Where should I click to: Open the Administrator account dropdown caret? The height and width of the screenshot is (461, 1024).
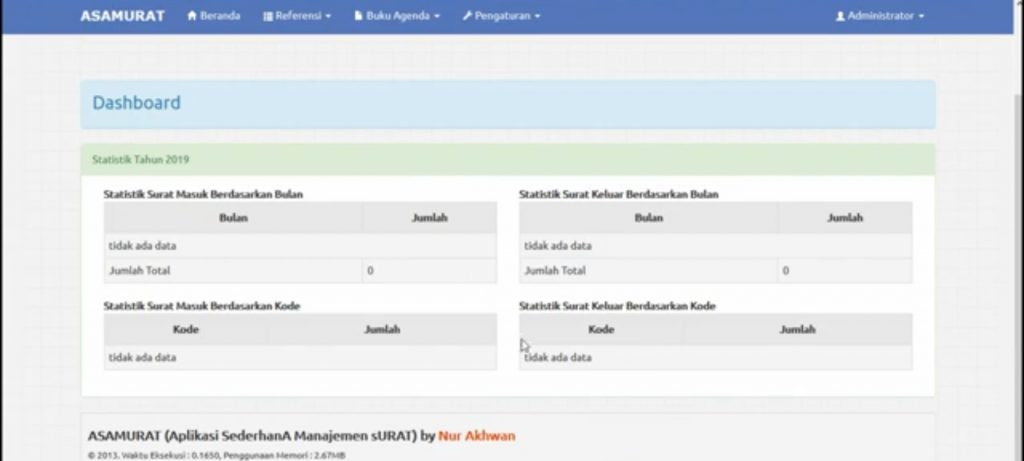921,17
